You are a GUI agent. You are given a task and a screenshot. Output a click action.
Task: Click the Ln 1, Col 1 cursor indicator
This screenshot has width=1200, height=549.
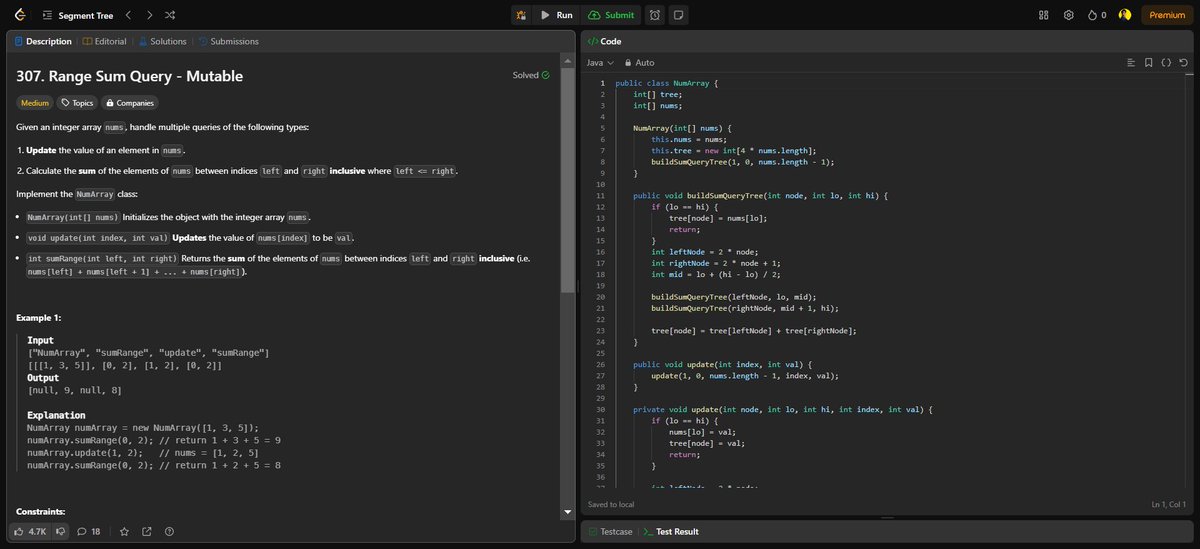click(1169, 504)
